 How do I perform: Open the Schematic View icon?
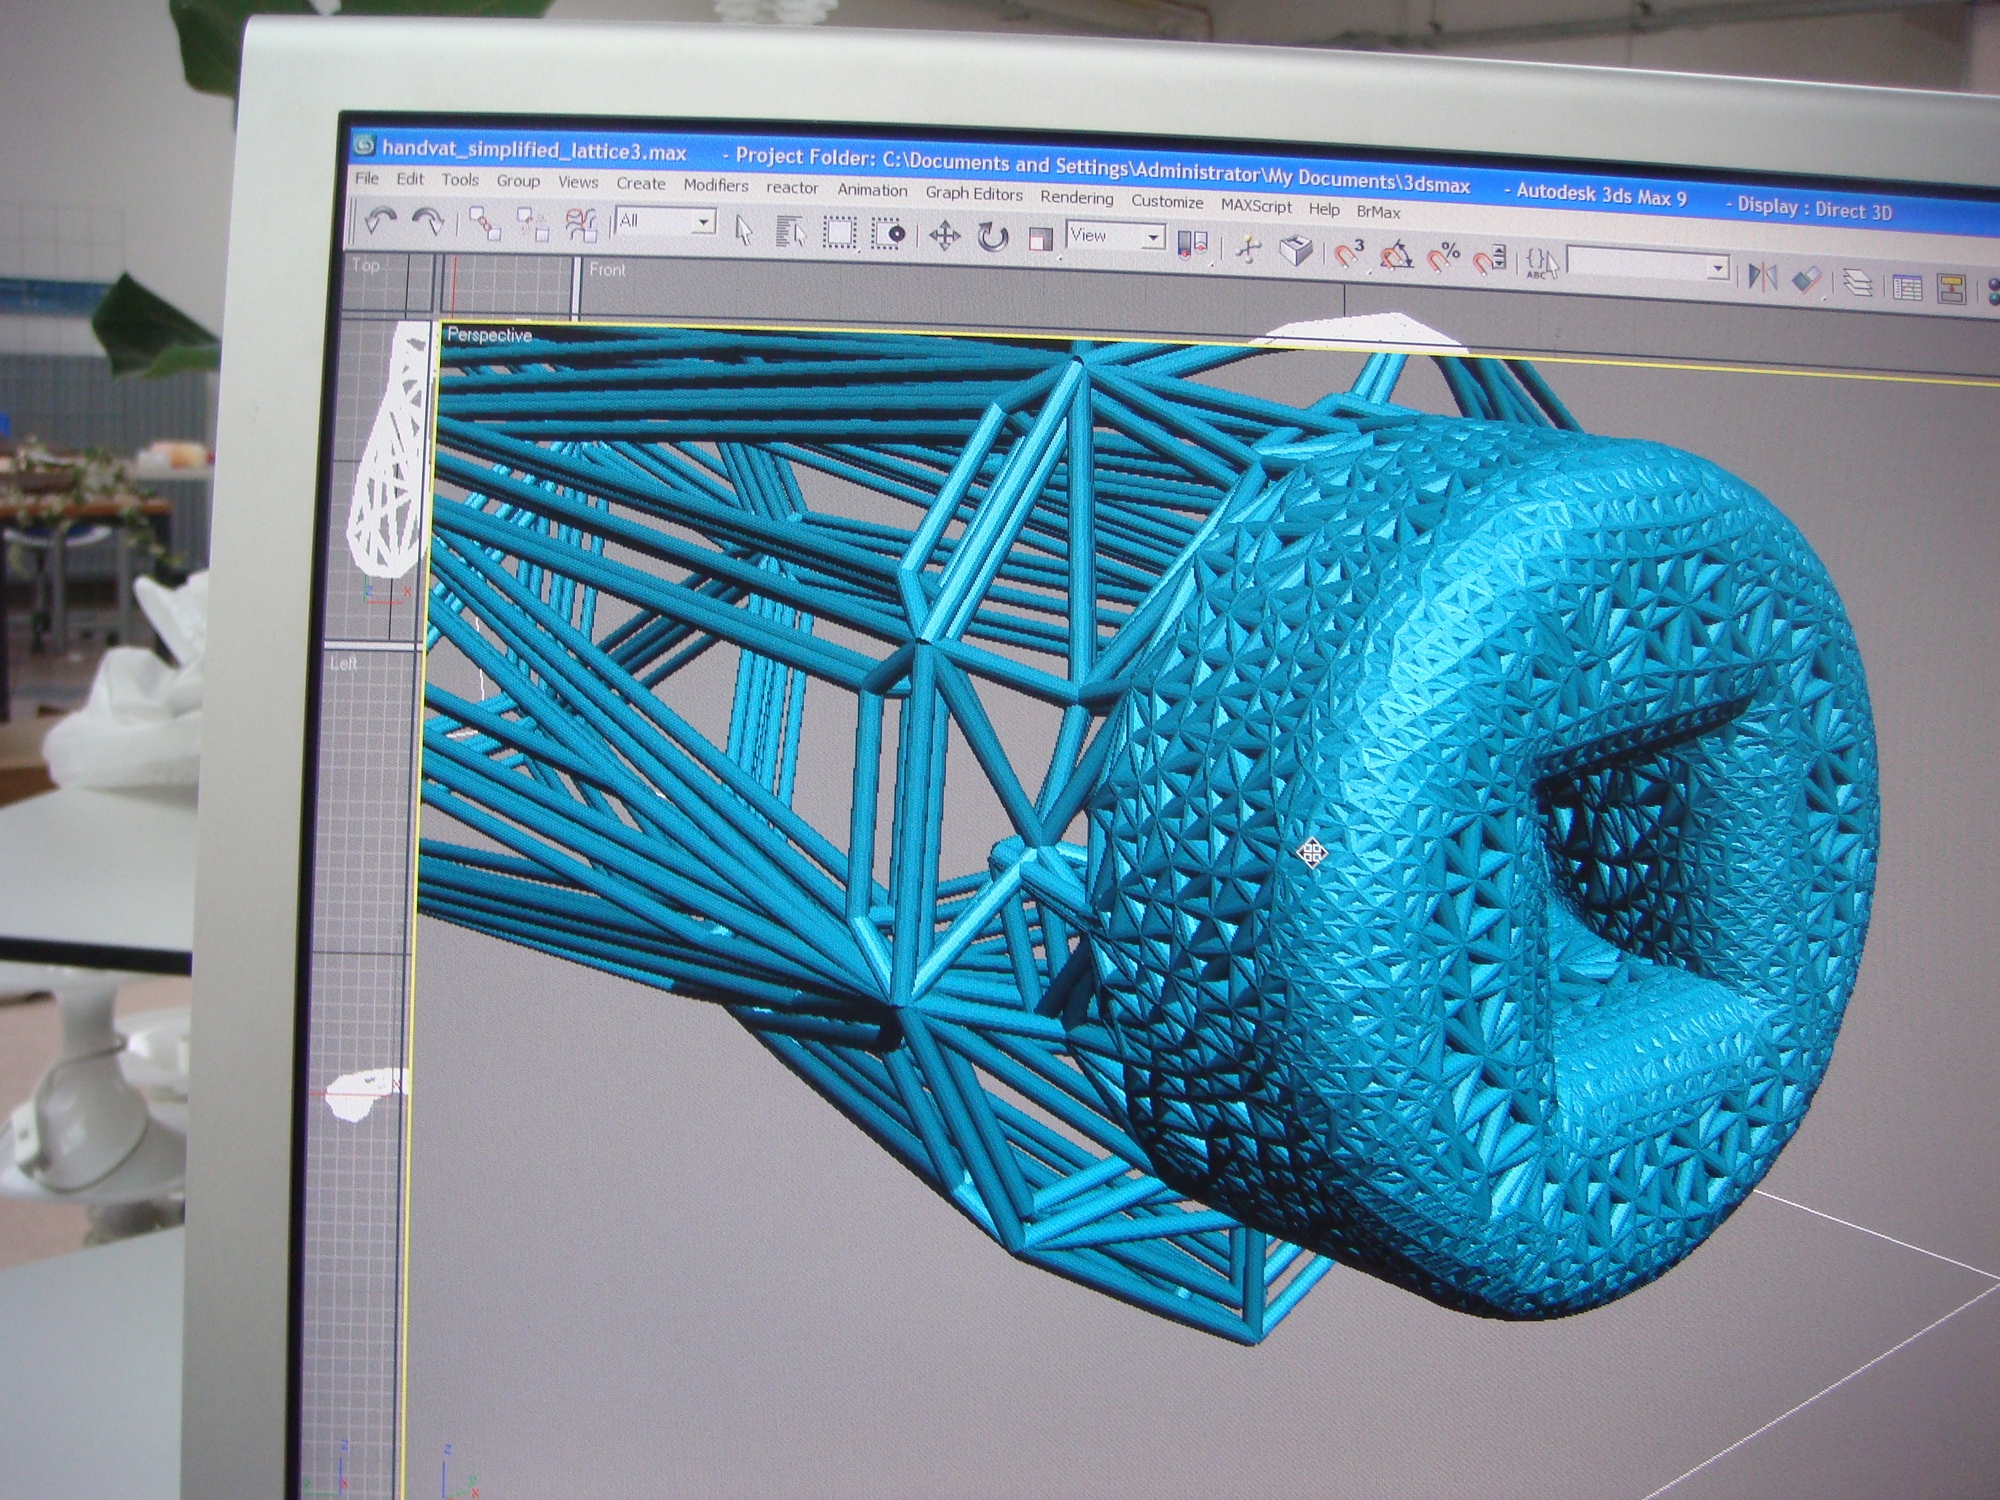pos(1951,289)
